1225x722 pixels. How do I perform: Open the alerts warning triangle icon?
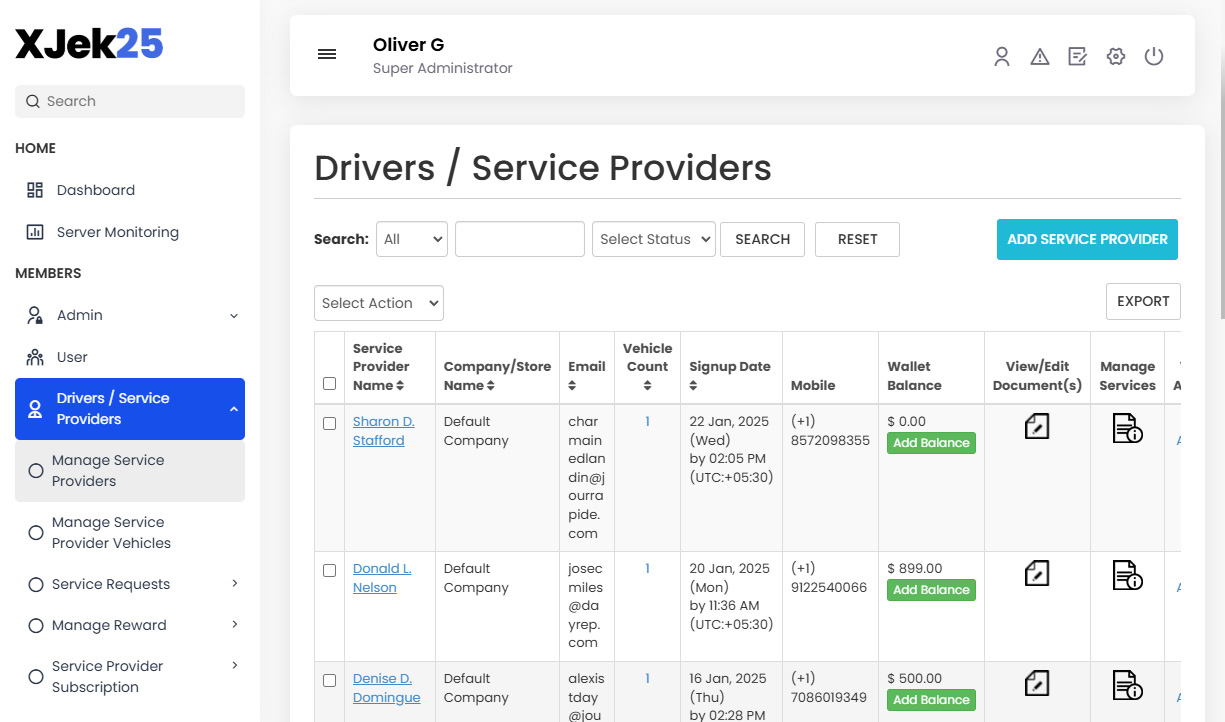pos(1040,56)
